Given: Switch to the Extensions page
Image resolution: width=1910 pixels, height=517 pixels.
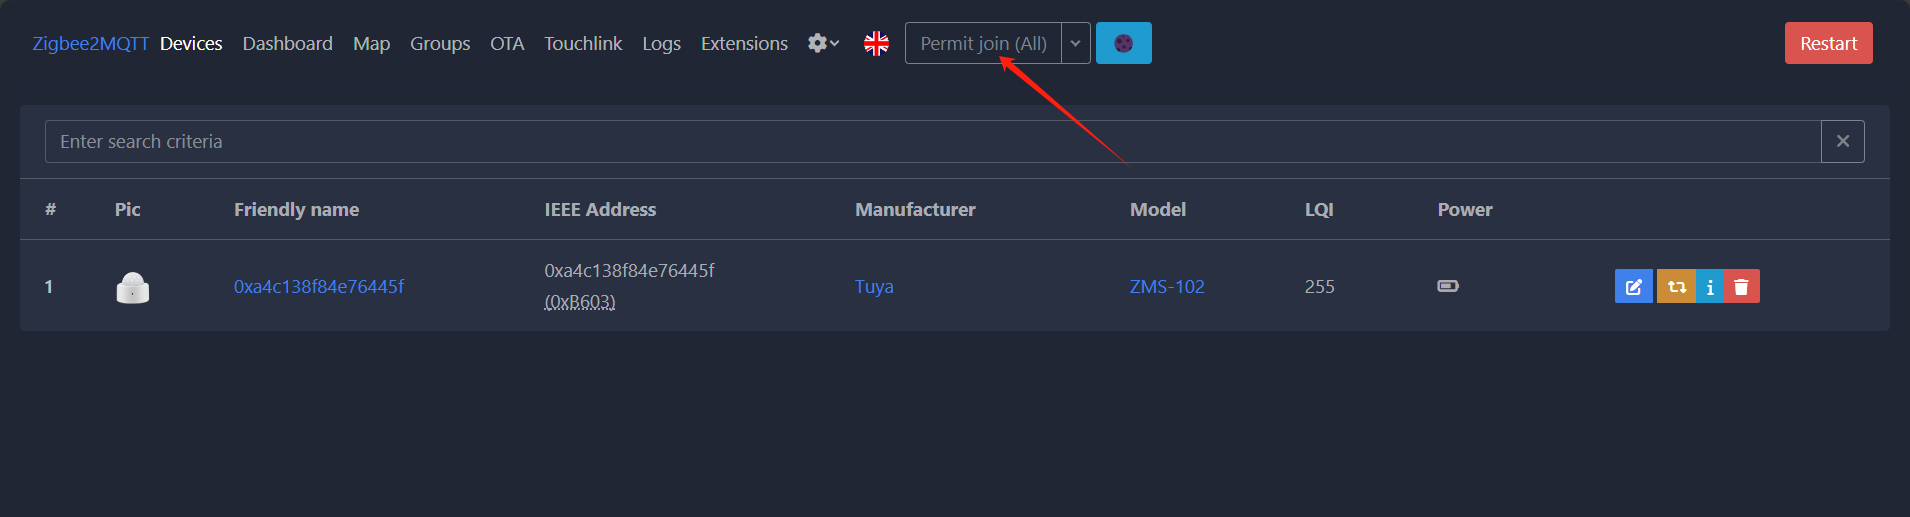Looking at the screenshot, I should coord(744,43).
